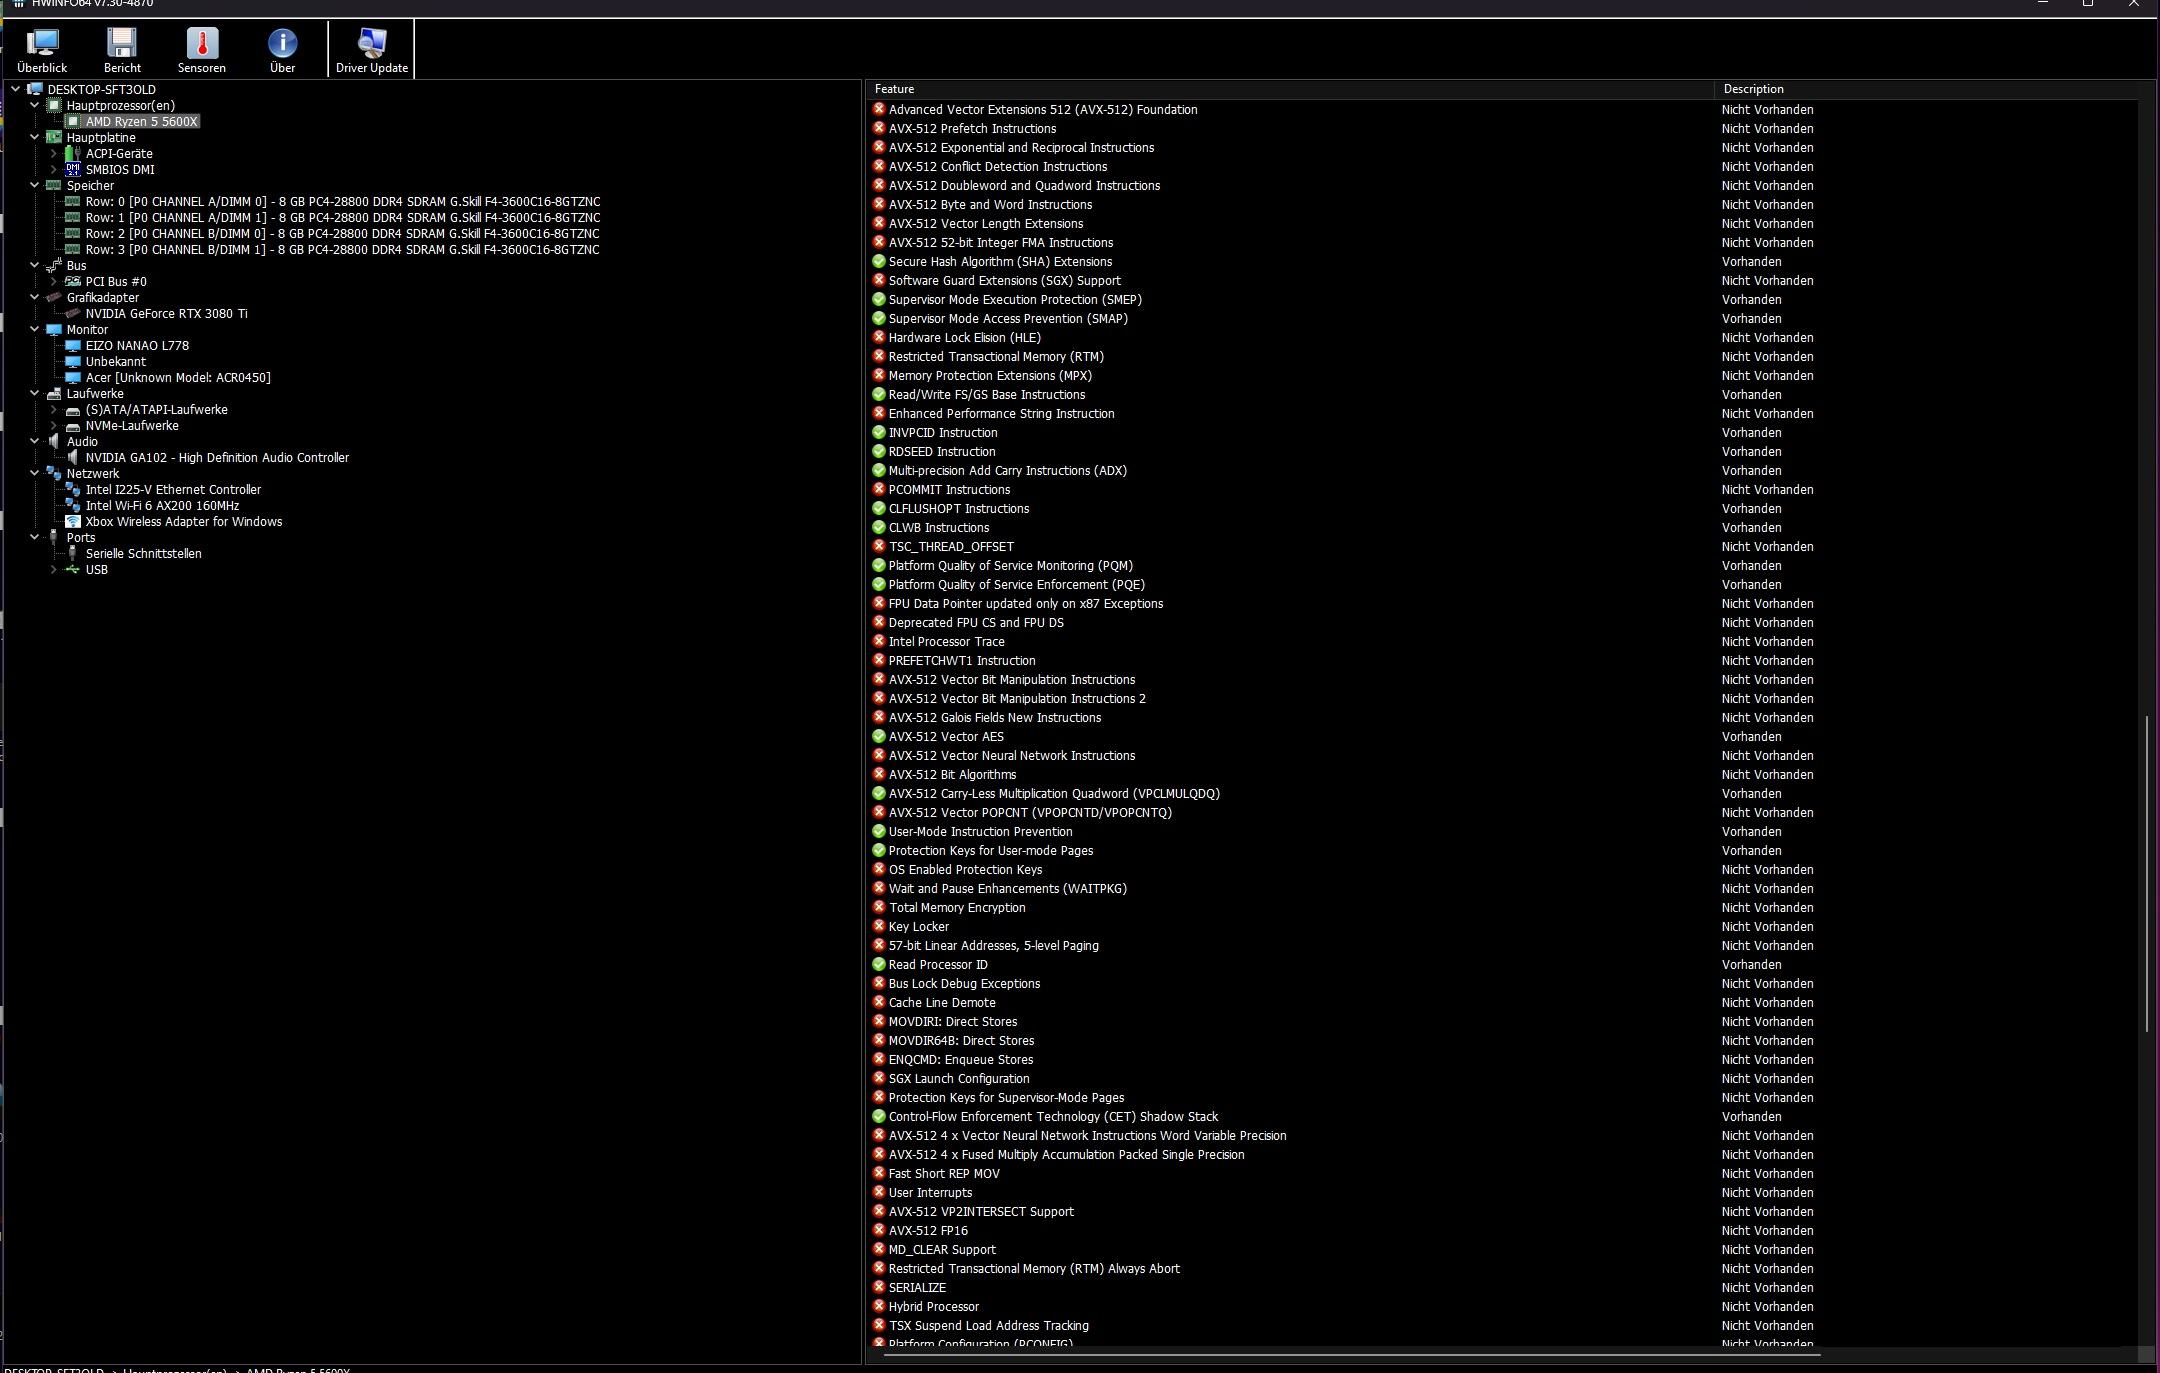Viewport: 2160px width, 1373px height.
Task: Click the red cross icon beside Hybrid Processor
Action: 879,1306
